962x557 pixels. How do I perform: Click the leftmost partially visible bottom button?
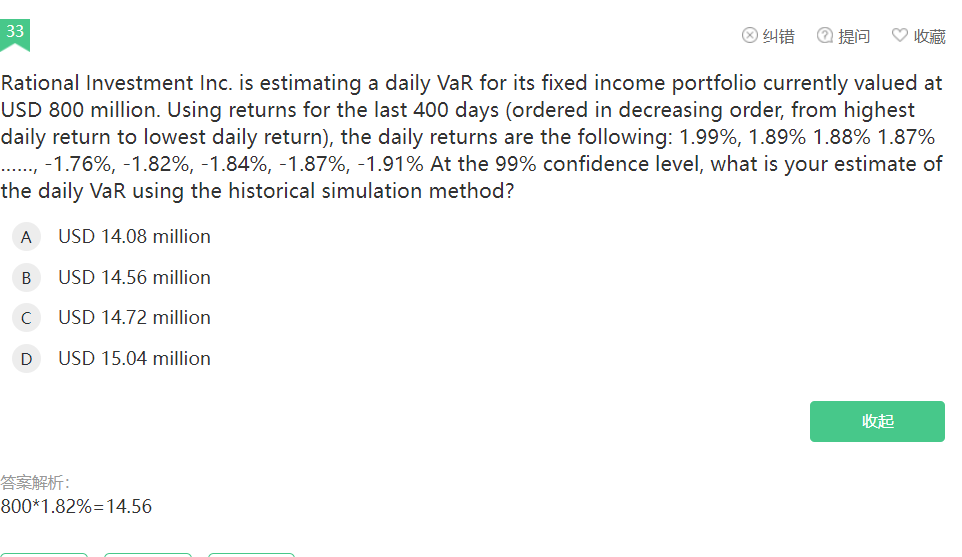coord(44,554)
